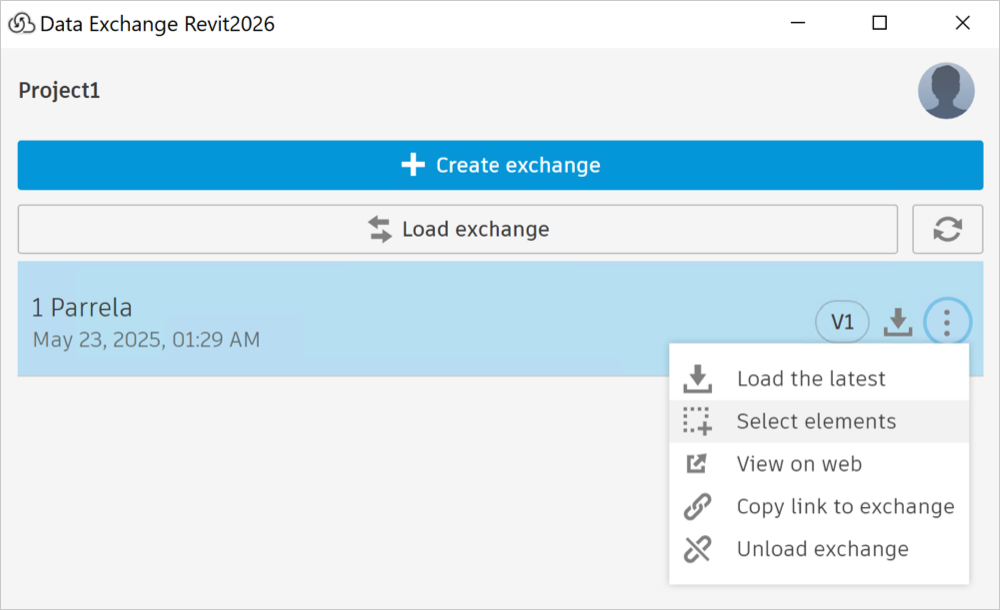
Task: Select Unload exchange from context menu
Action: pyautogui.click(x=822, y=549)
